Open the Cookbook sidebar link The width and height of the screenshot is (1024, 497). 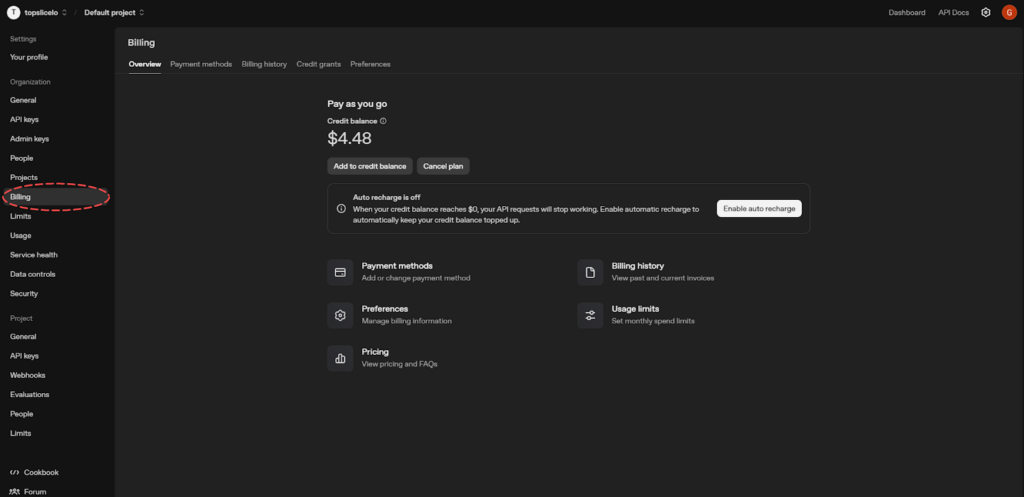click(x=41, y=472)
